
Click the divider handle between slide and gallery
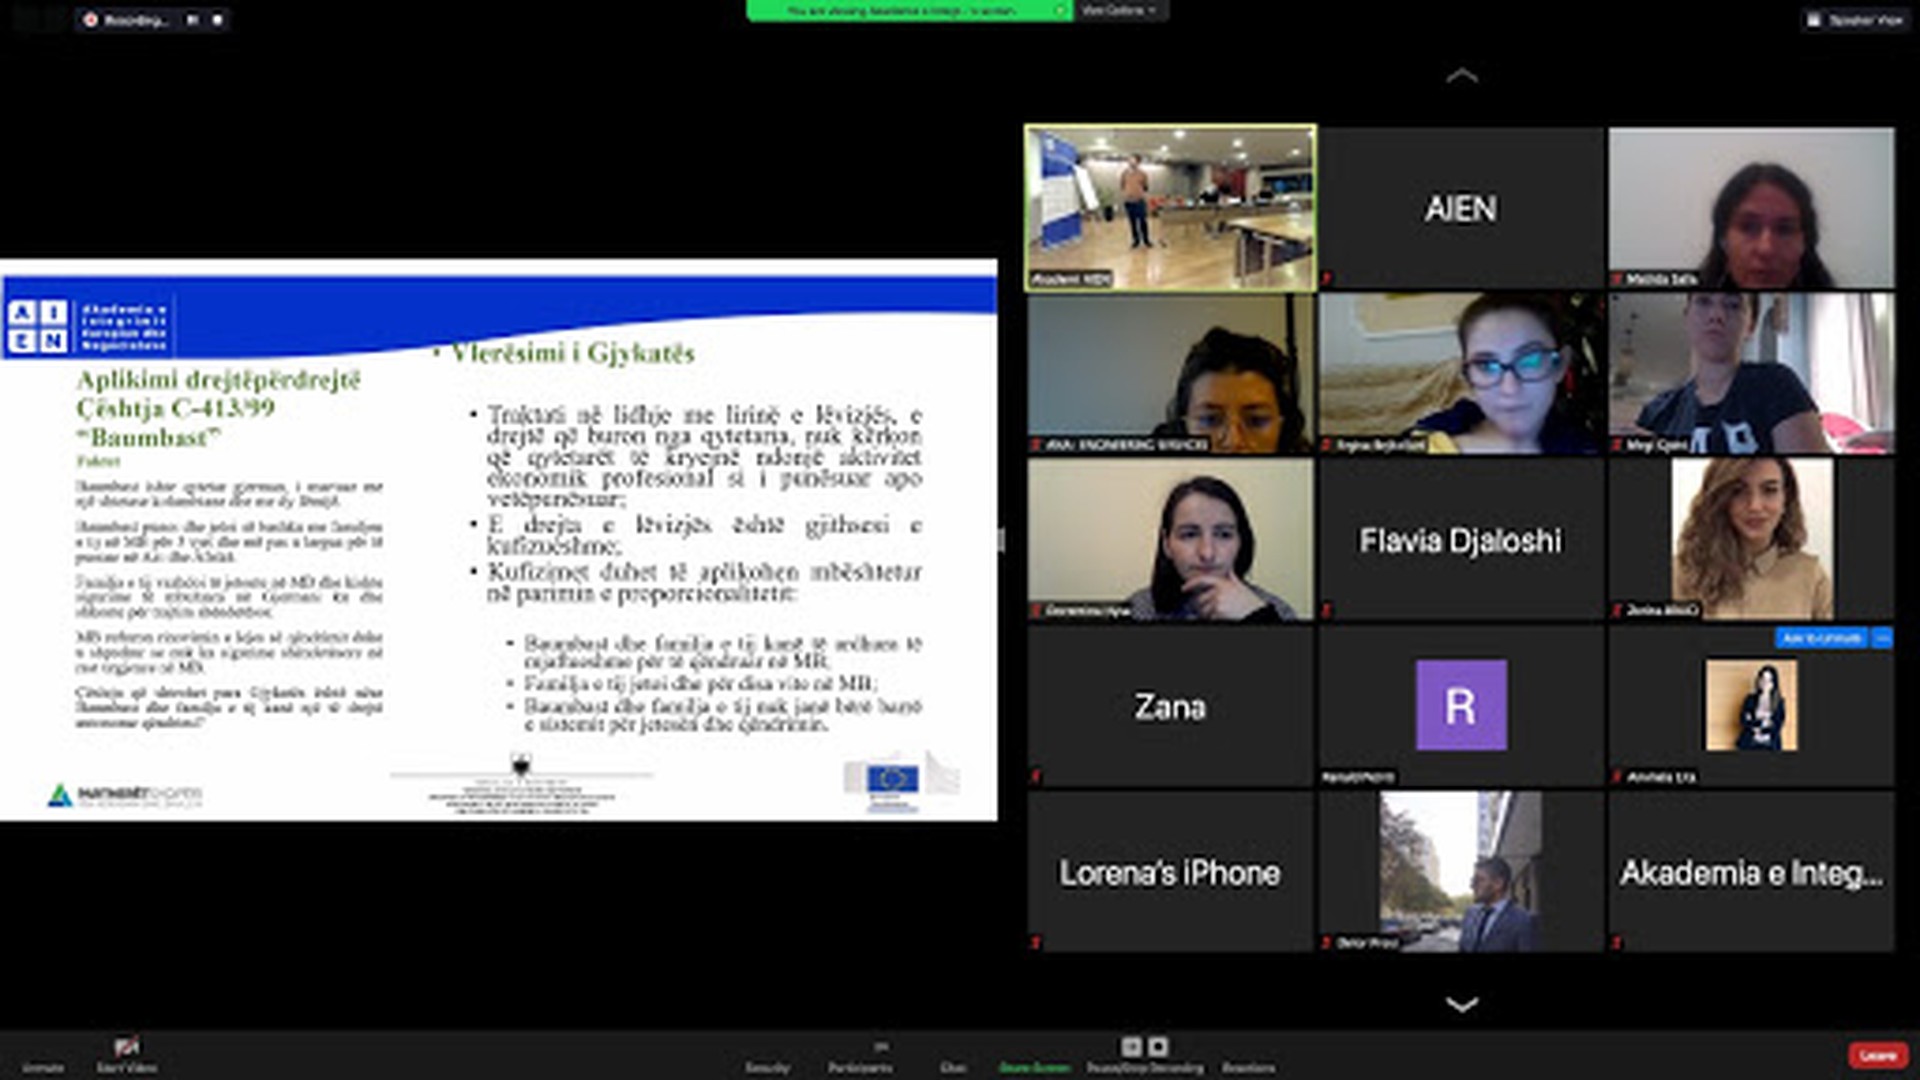coord(1001,540)
